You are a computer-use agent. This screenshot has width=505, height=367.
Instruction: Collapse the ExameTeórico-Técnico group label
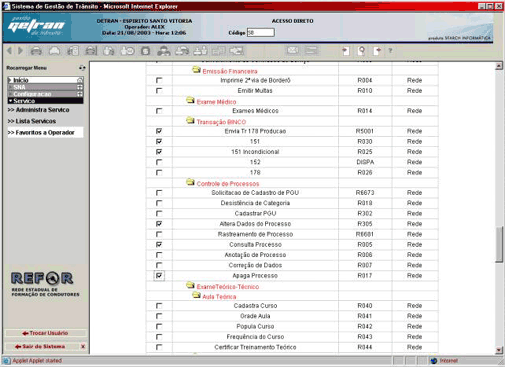(228, 287)
